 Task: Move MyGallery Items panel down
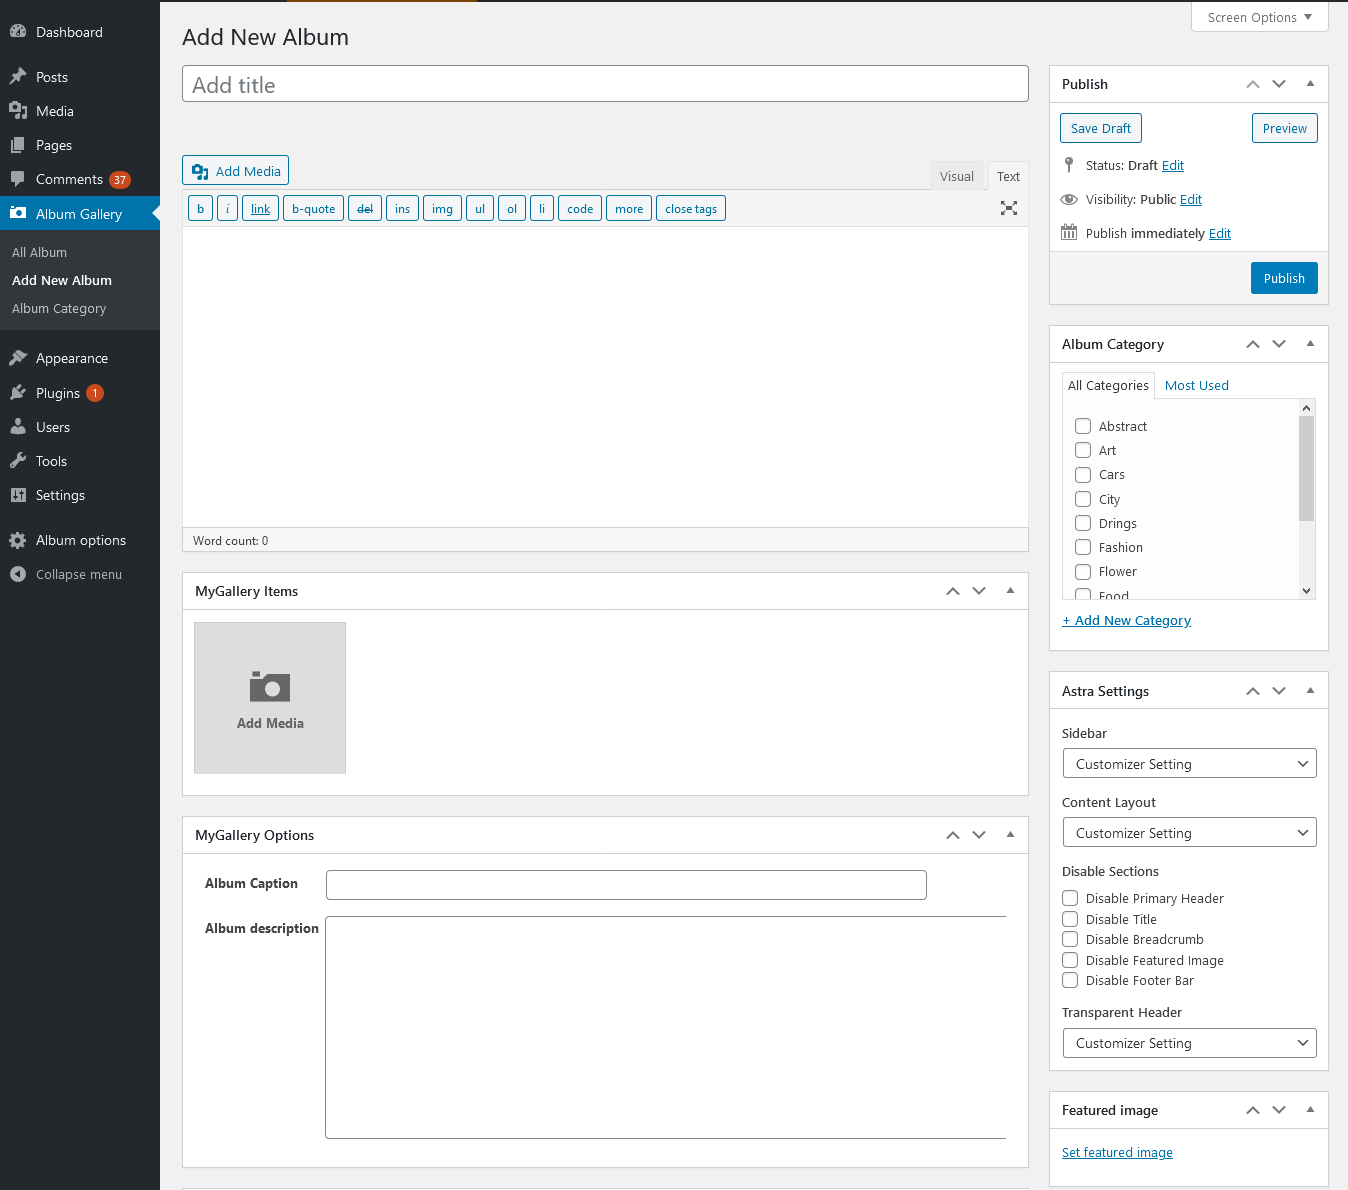click(x=979, y=591)
